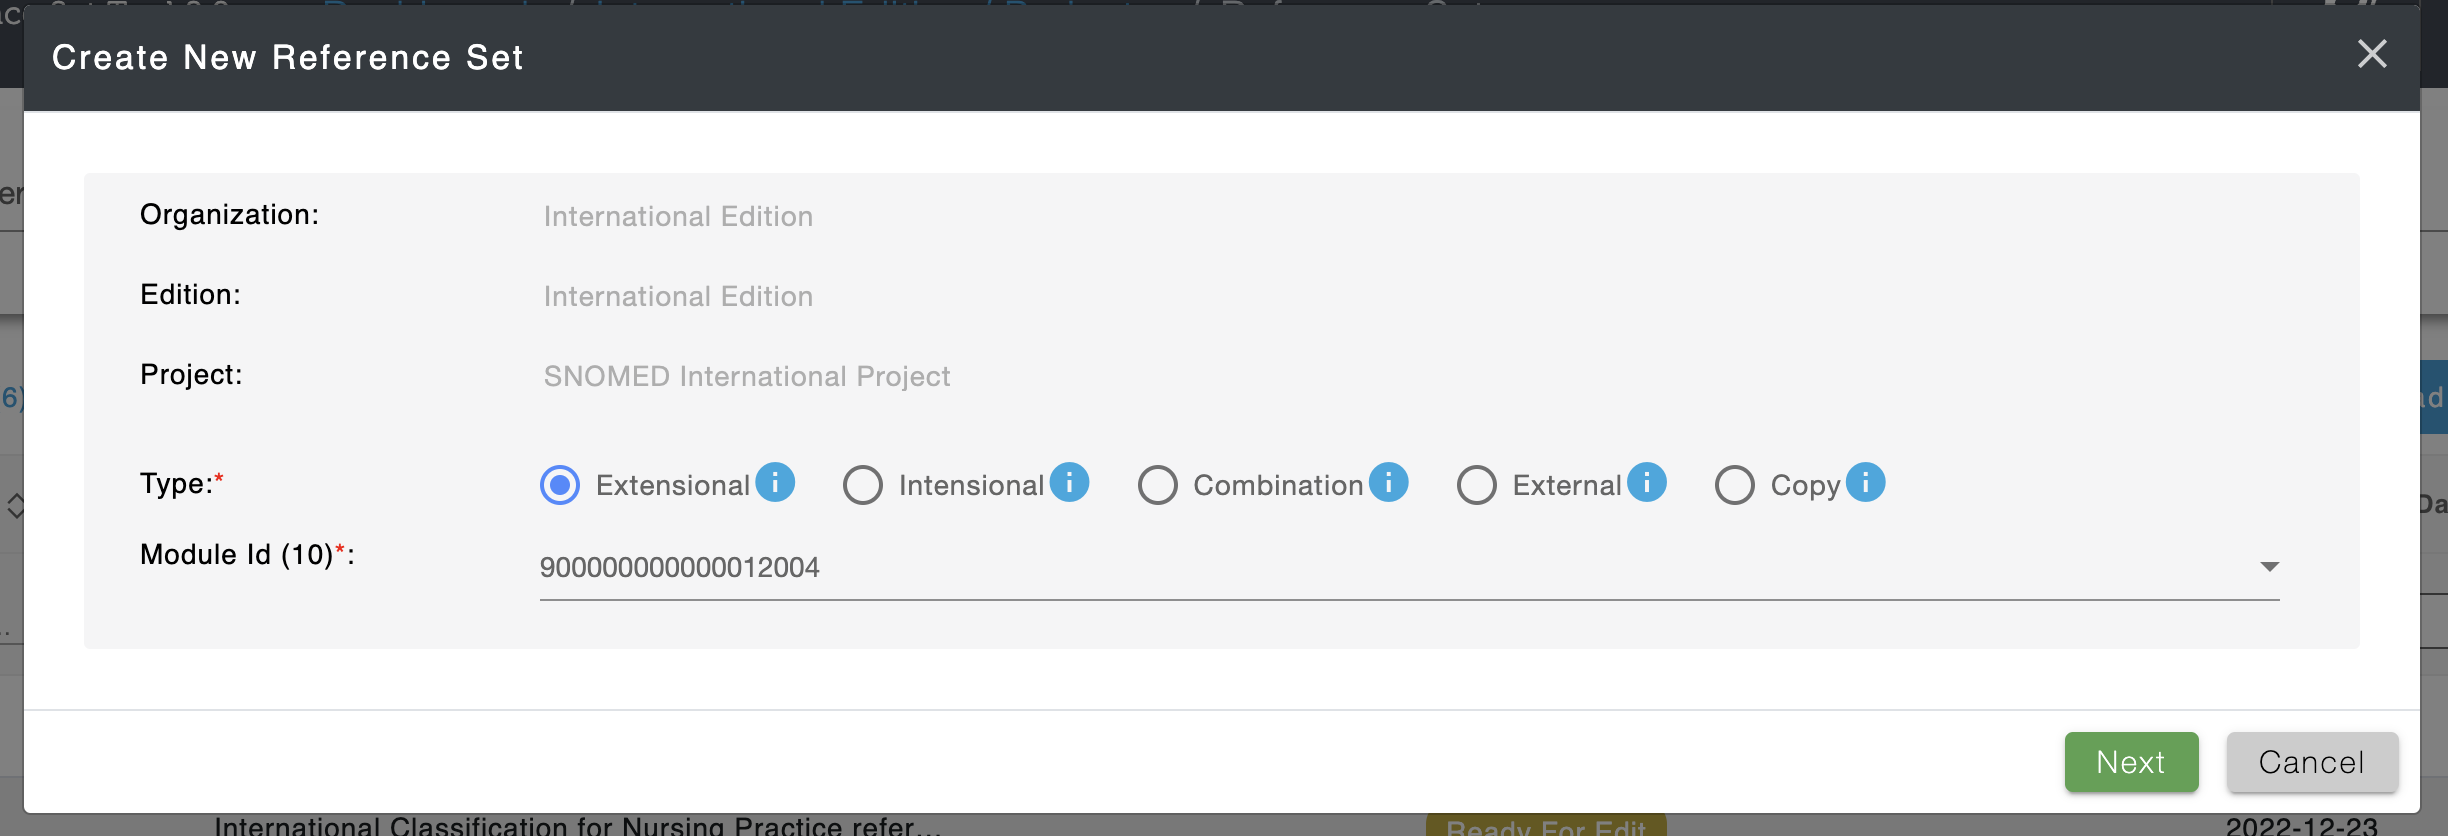Open the Module Id value 900000000000012004
The image size is (2448, 836).
(x=1410, y=567)
